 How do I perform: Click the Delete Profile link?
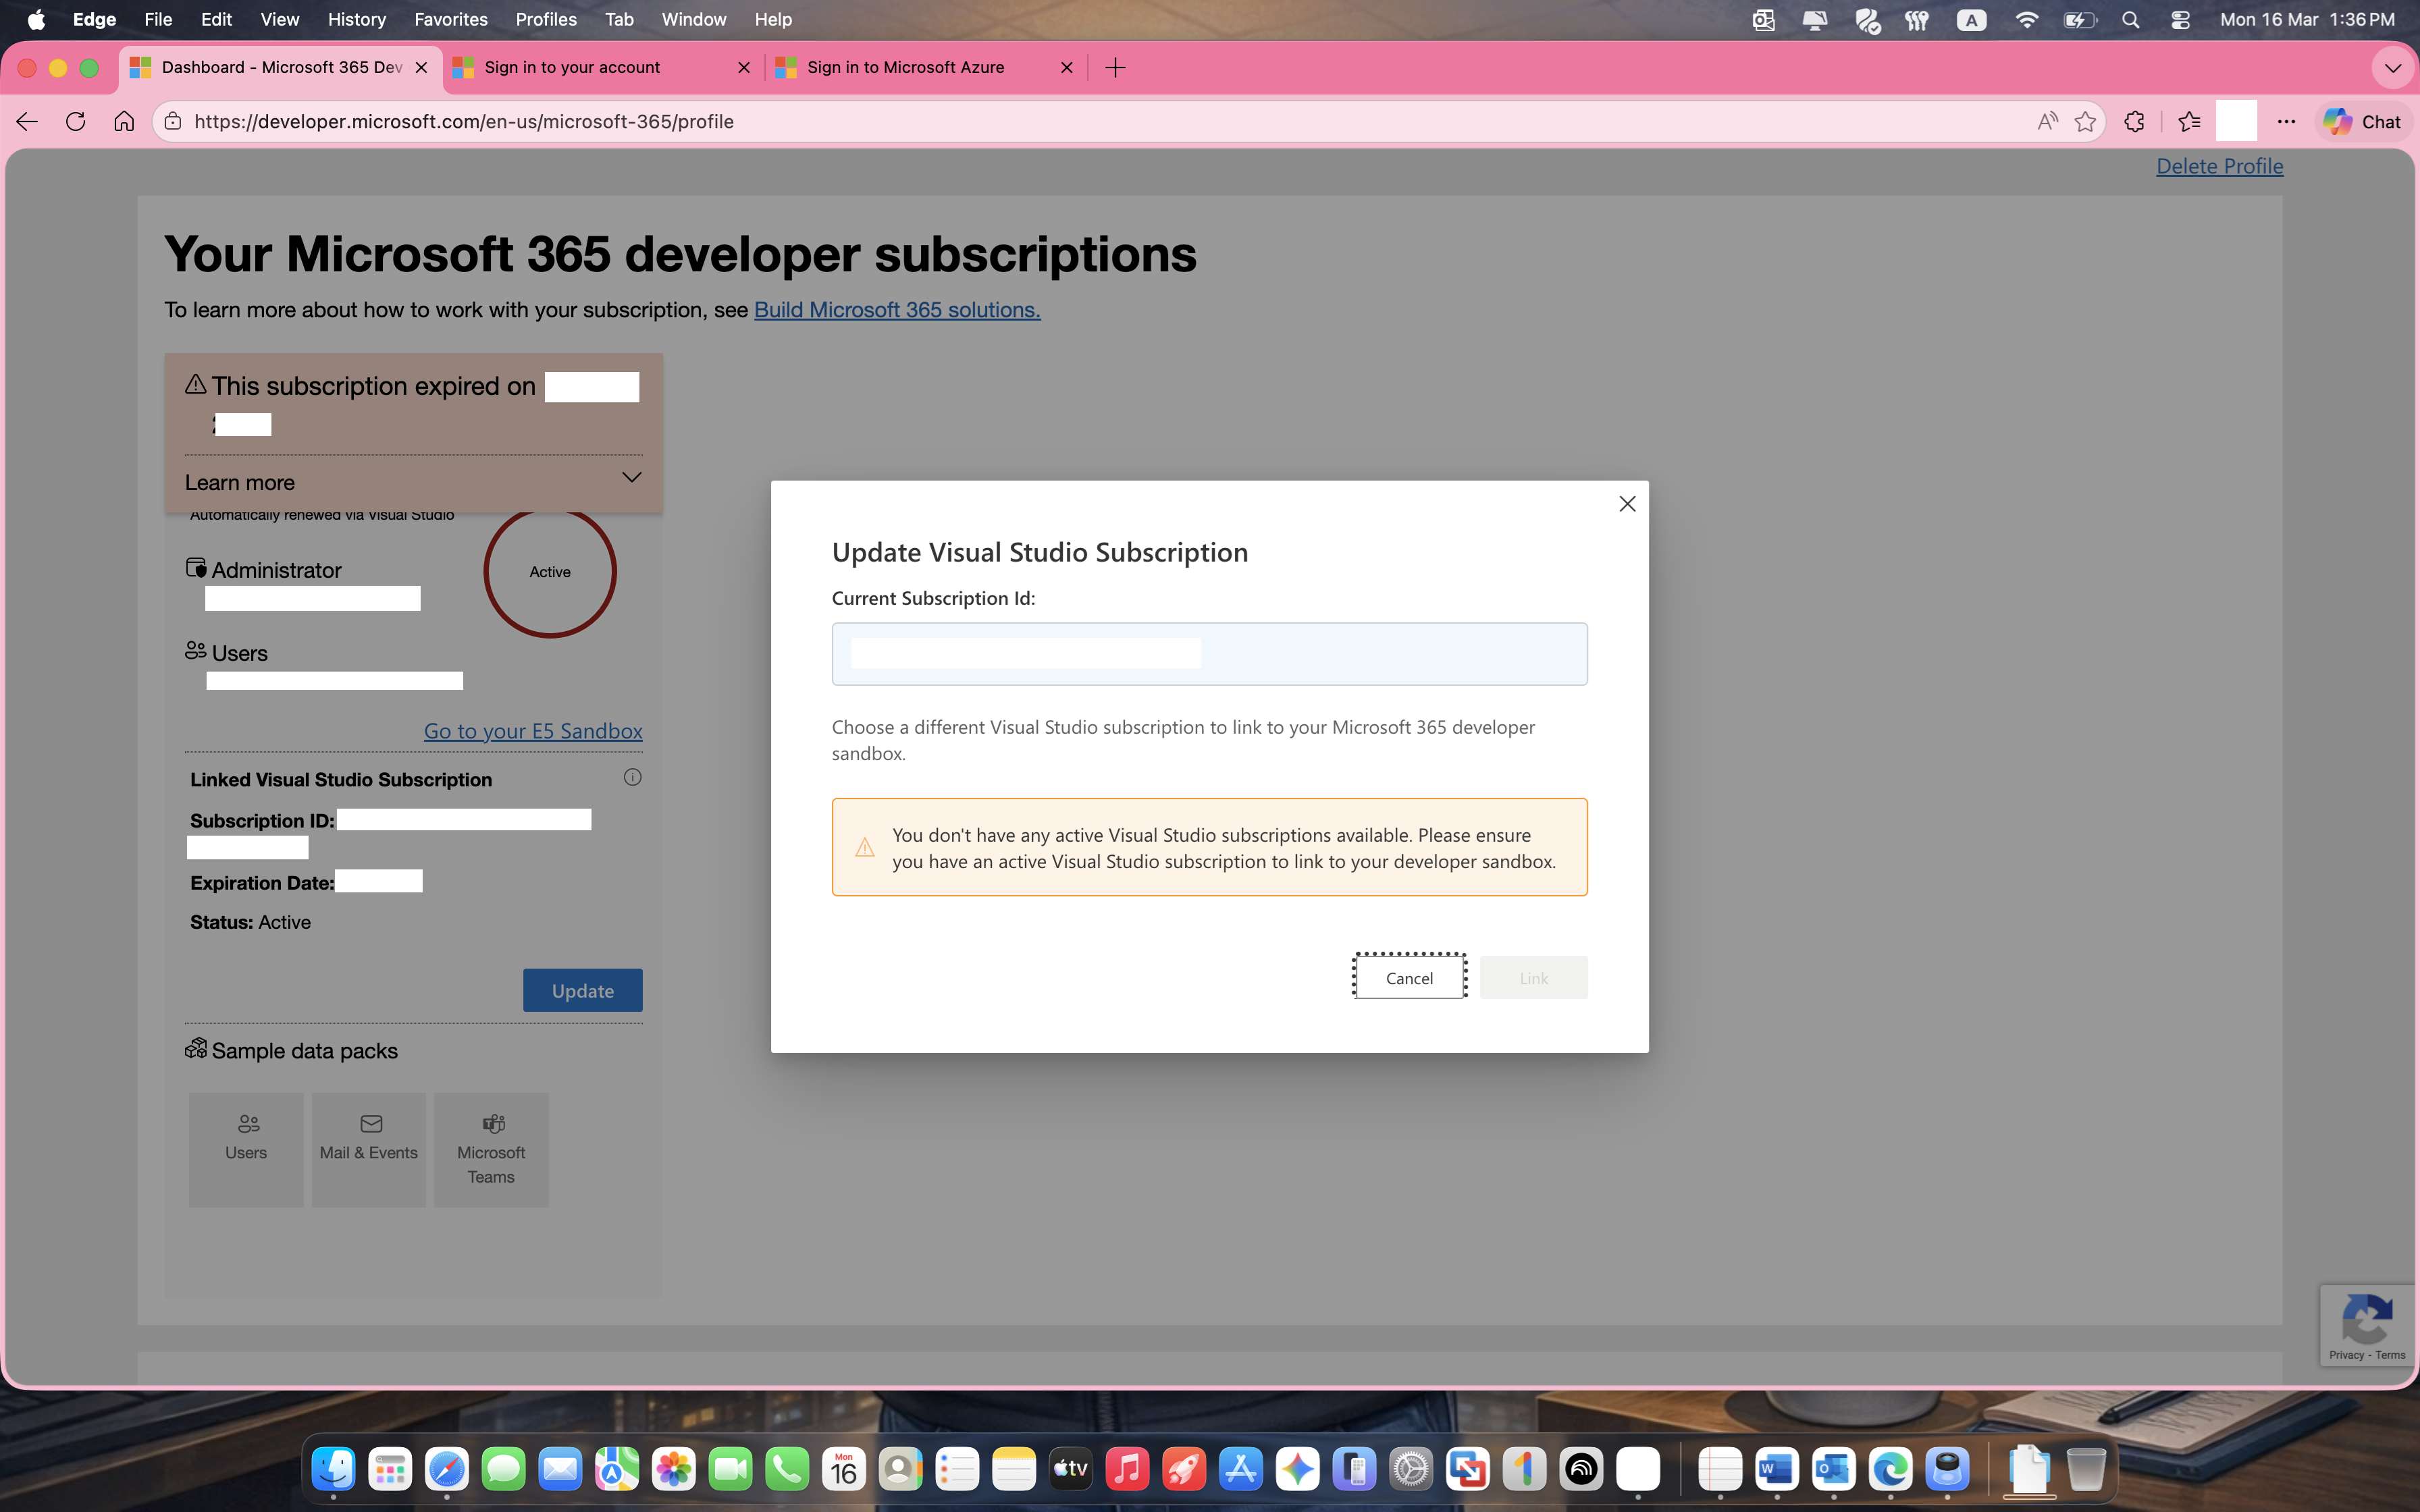coord(2219,166)
